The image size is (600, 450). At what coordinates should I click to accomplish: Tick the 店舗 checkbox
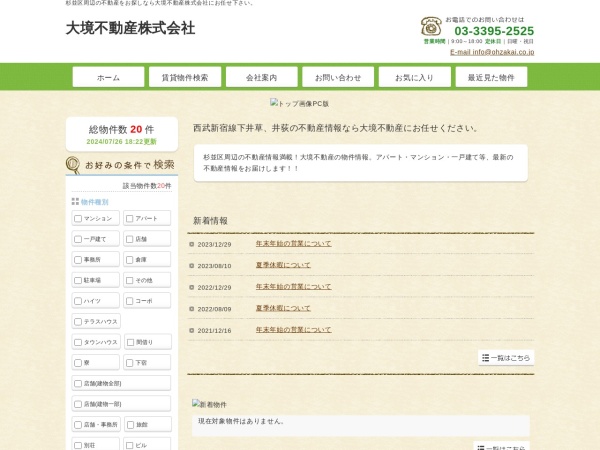[130, 239]
